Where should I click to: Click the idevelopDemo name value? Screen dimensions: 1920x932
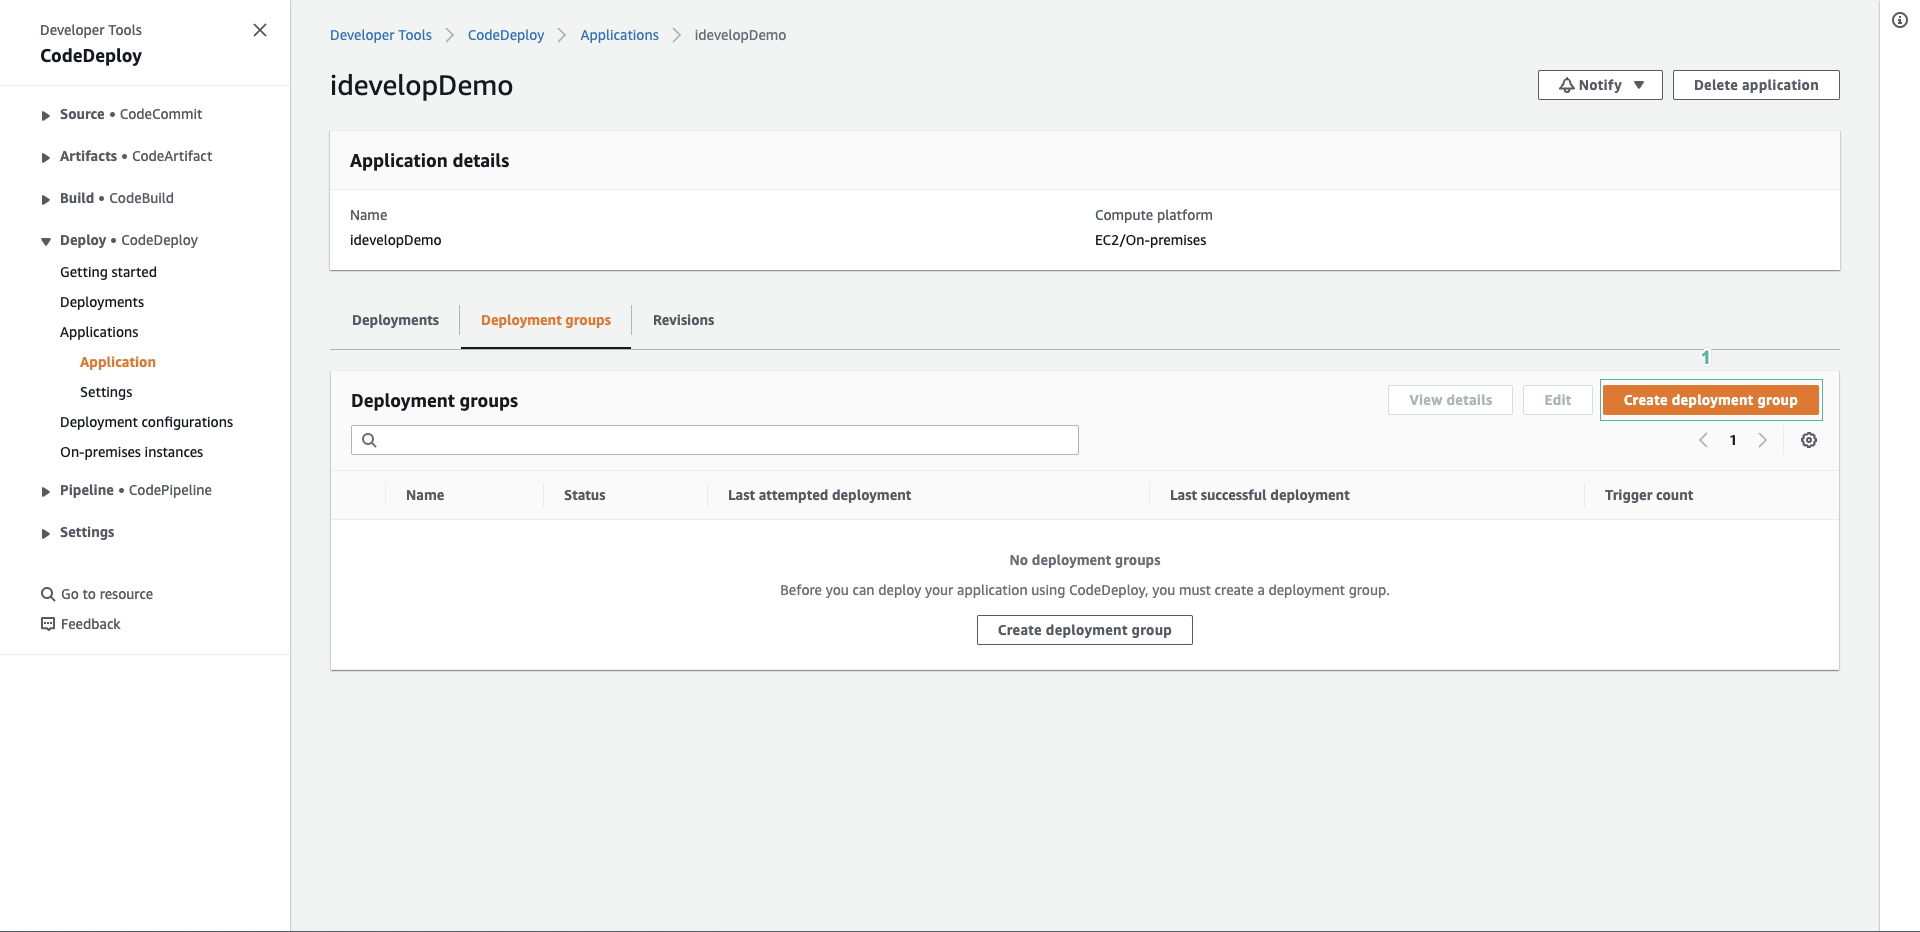396,240
